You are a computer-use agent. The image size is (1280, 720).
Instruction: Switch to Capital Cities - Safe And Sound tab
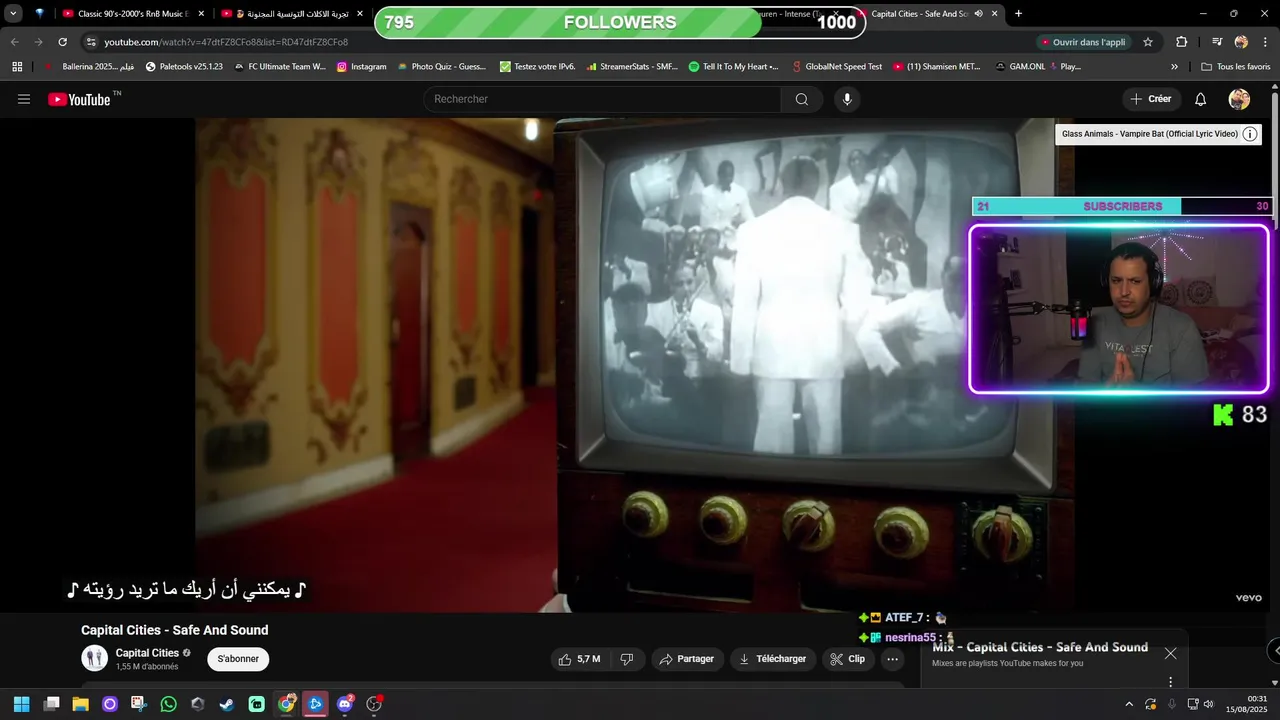[918, 14]
